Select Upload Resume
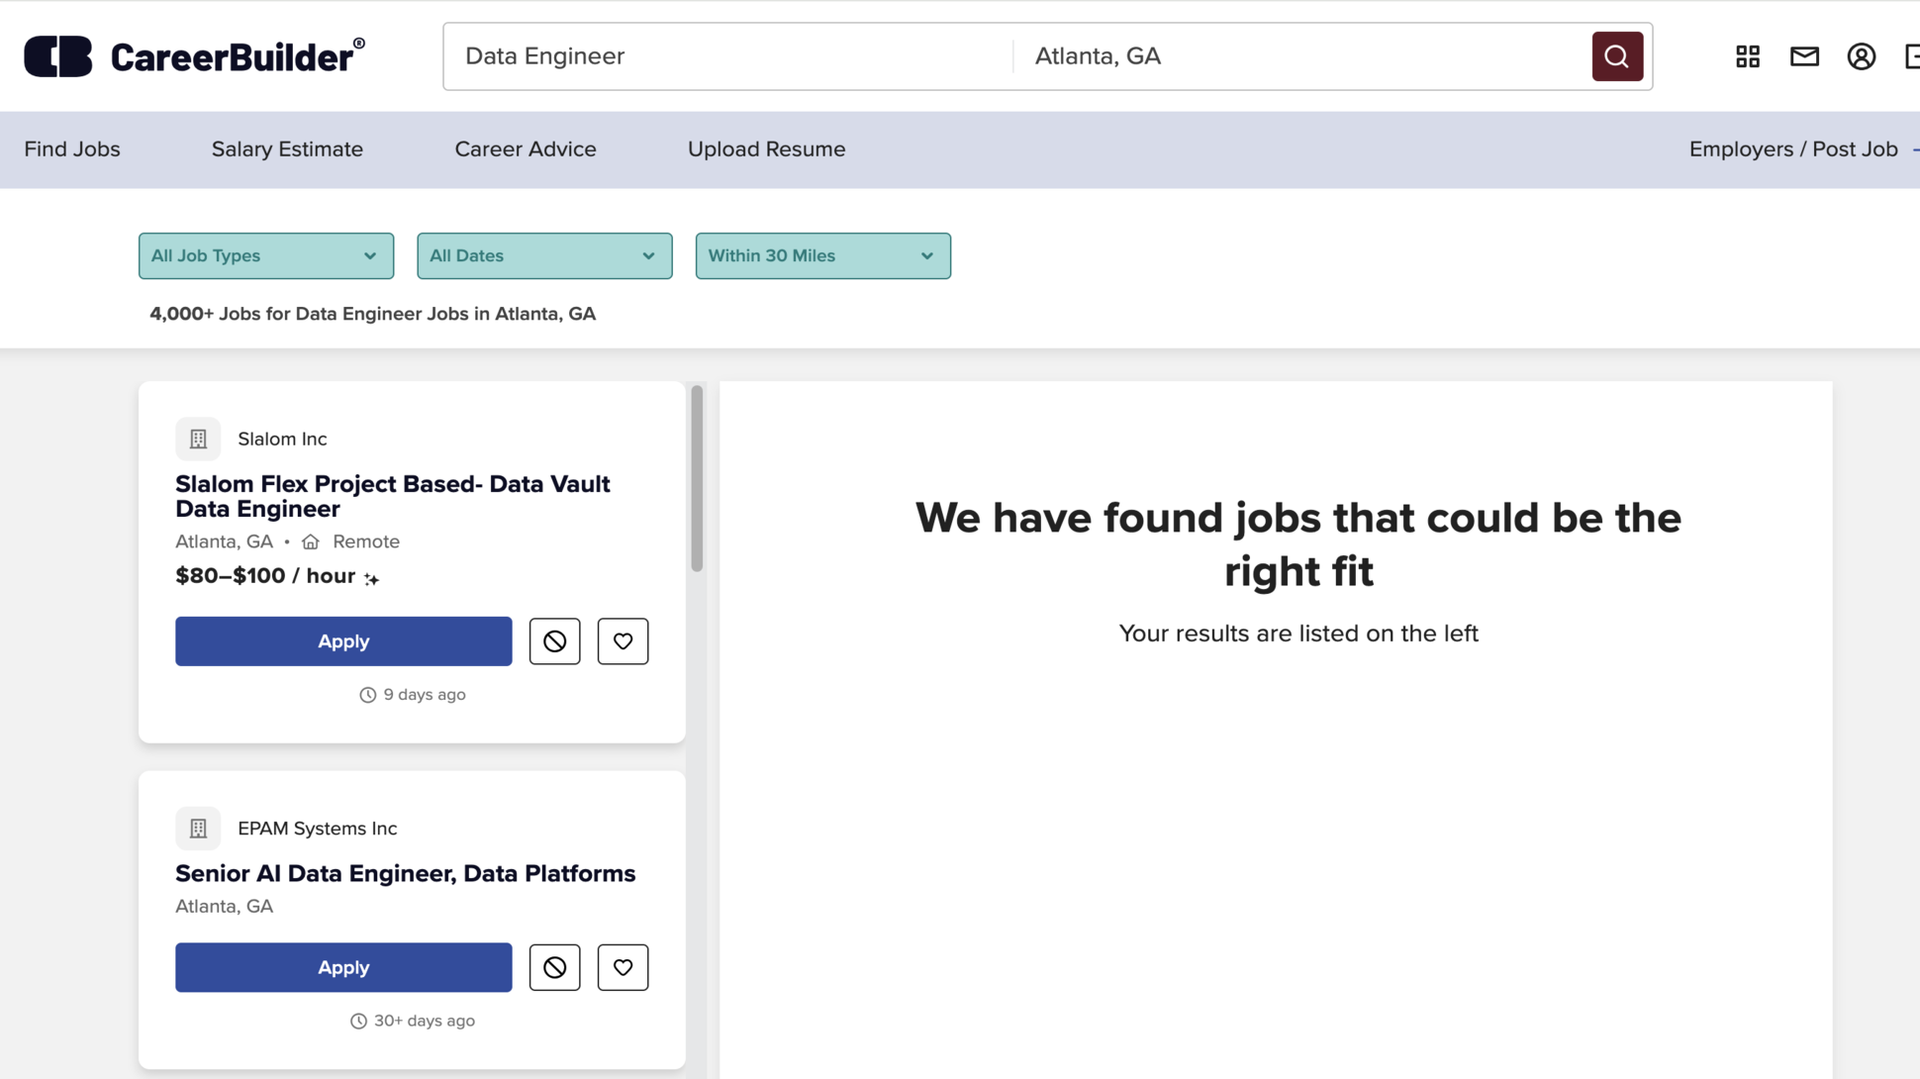1920x1079 pixels. coord(766,149)
